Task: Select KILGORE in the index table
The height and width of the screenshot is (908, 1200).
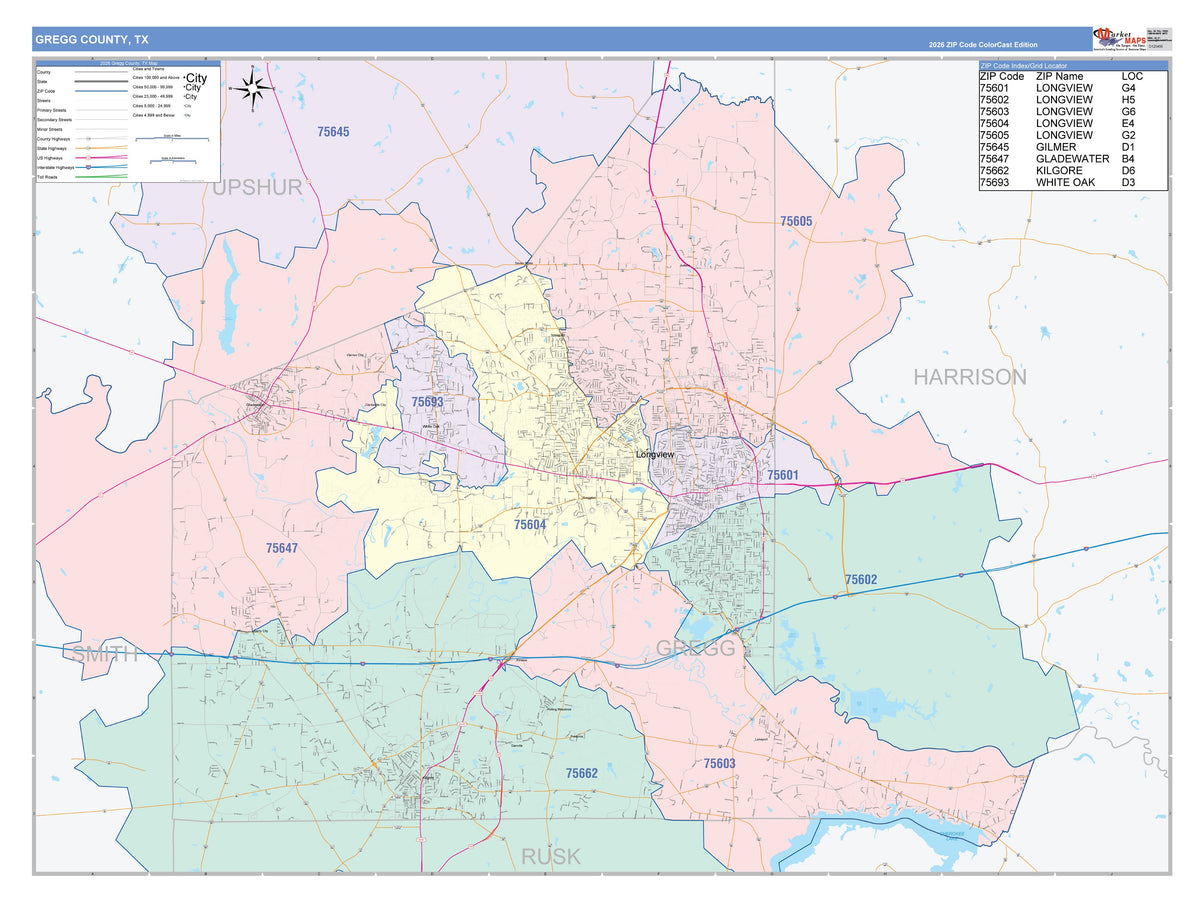Action: point(1060,171)
